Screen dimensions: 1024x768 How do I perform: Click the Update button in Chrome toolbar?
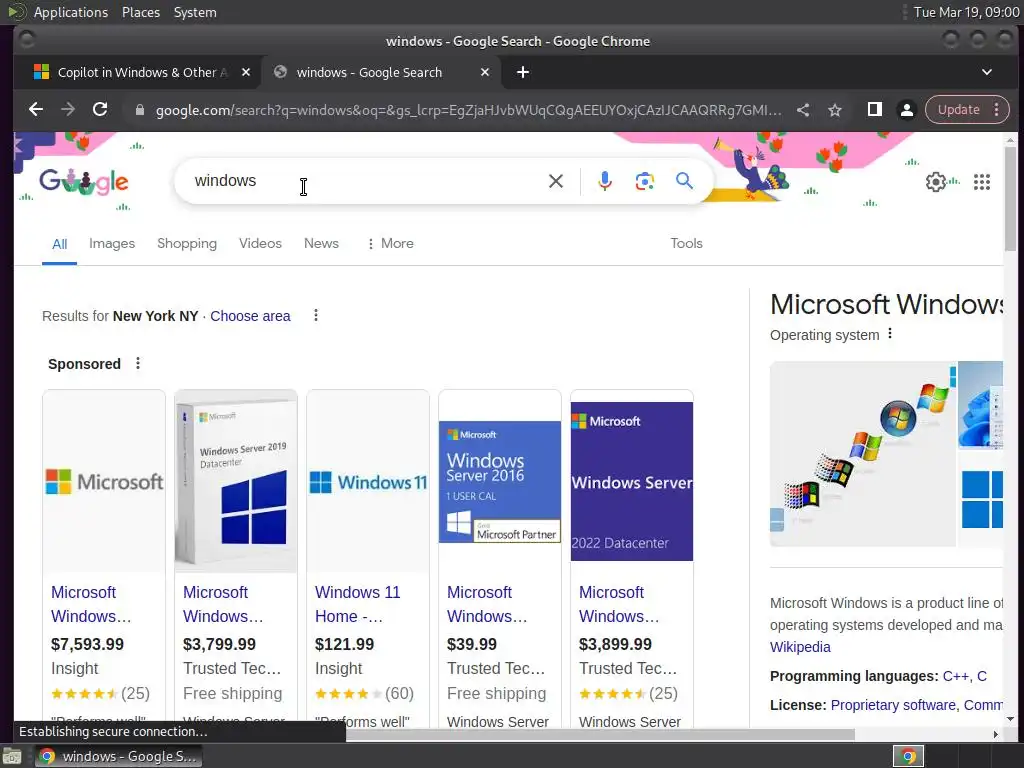tap(958, 110)
